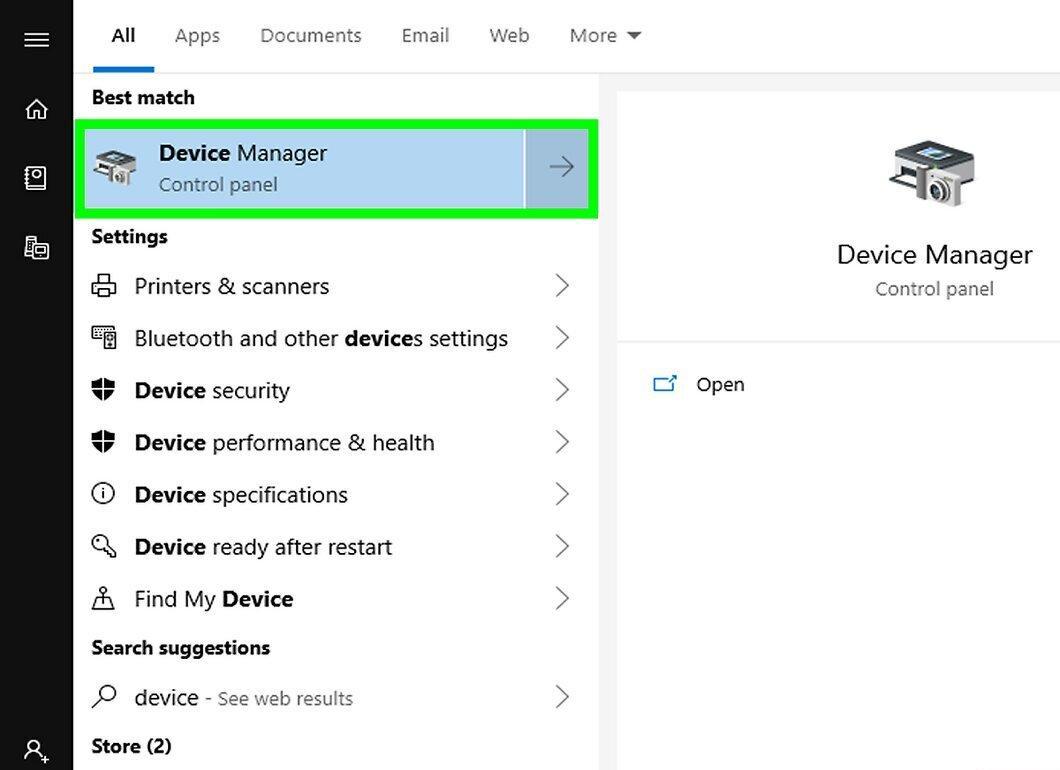Expand Bluetooth and other devices chevron
The height and width of the screenshot is (770, 1060).
pos(562,337)
